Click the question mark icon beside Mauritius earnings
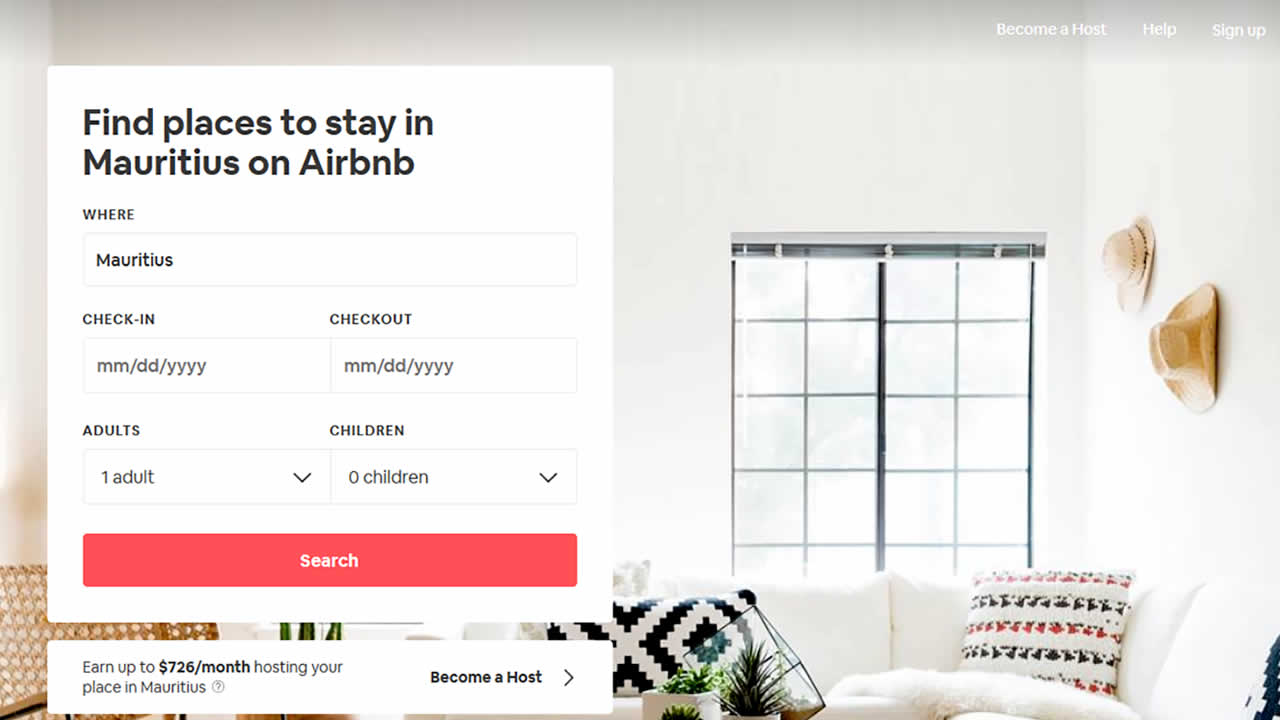This screenshot has width=1280, height=720. [218, 687]
